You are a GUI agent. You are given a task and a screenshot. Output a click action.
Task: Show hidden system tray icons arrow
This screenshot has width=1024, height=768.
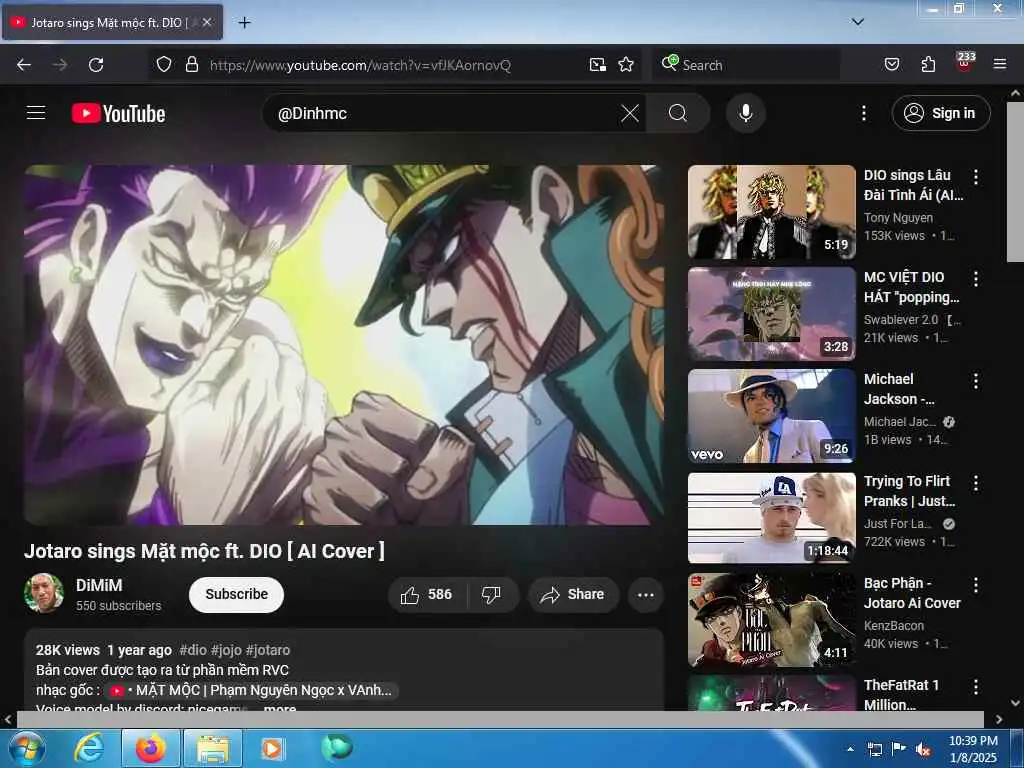click(x=850, y=749)
